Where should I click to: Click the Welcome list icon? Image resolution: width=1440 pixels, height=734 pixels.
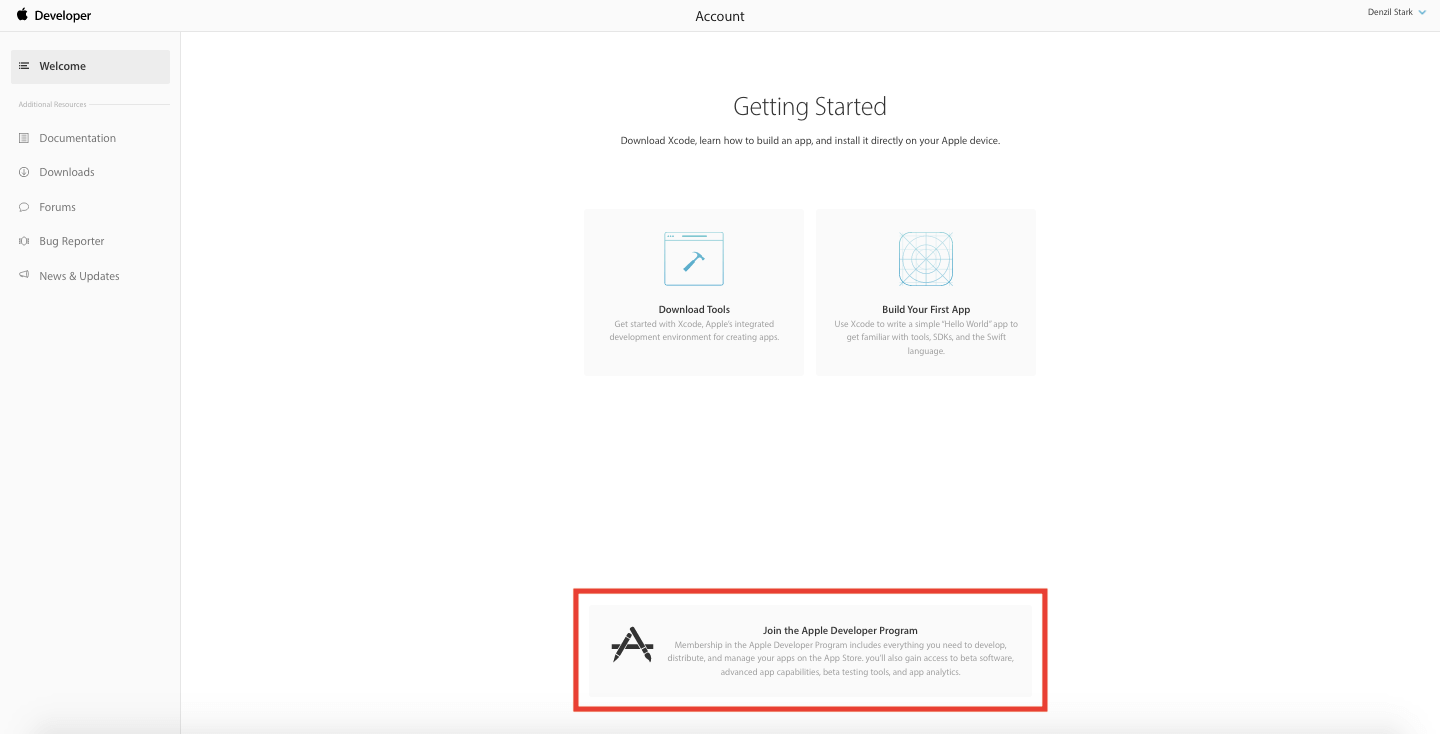click(x=24, y=66)
